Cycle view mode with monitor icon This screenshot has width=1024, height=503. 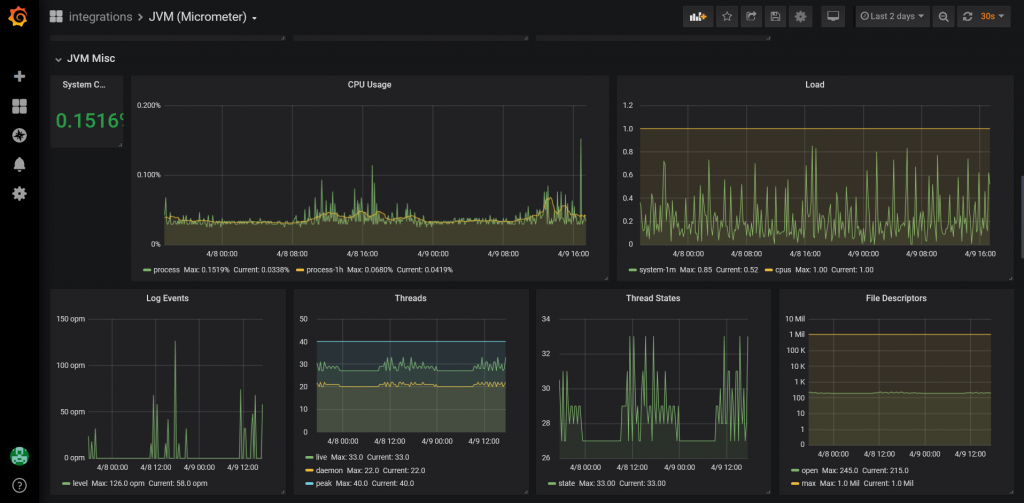(832, 17)
